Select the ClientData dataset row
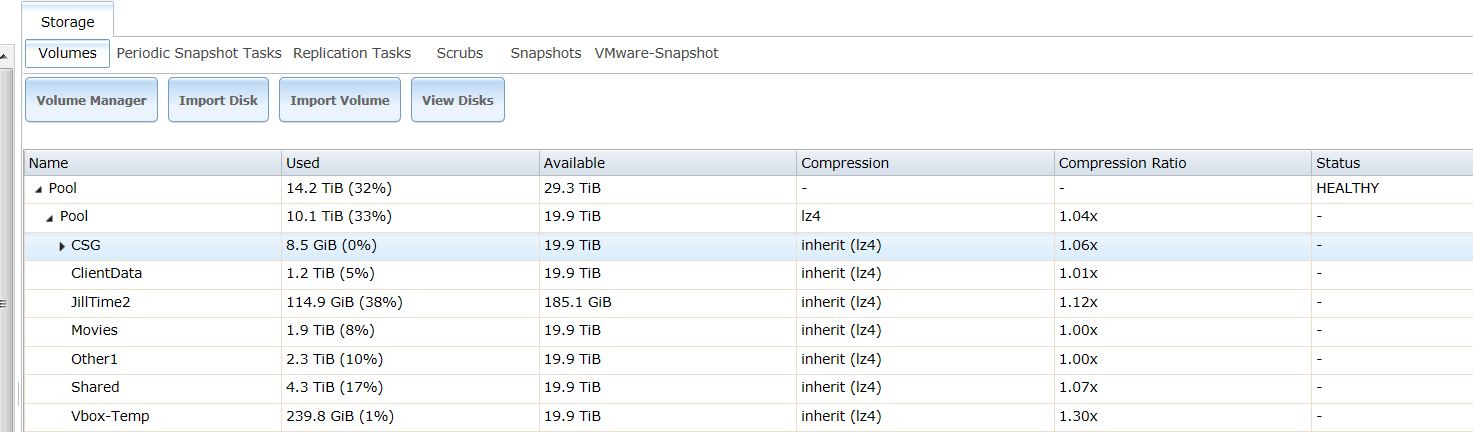Image resolution: width=1473 pixels, height=432 pixels. coord(106,273)
